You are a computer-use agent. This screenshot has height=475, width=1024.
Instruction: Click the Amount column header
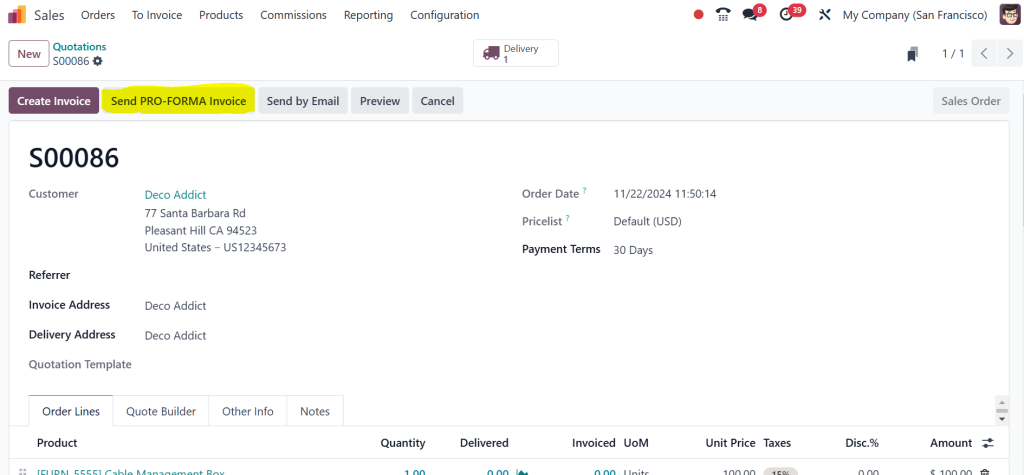(x=951, y=443)
